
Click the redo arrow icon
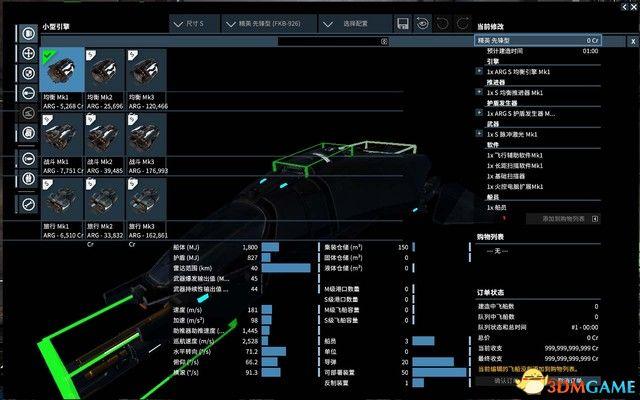tap(462, 24)
